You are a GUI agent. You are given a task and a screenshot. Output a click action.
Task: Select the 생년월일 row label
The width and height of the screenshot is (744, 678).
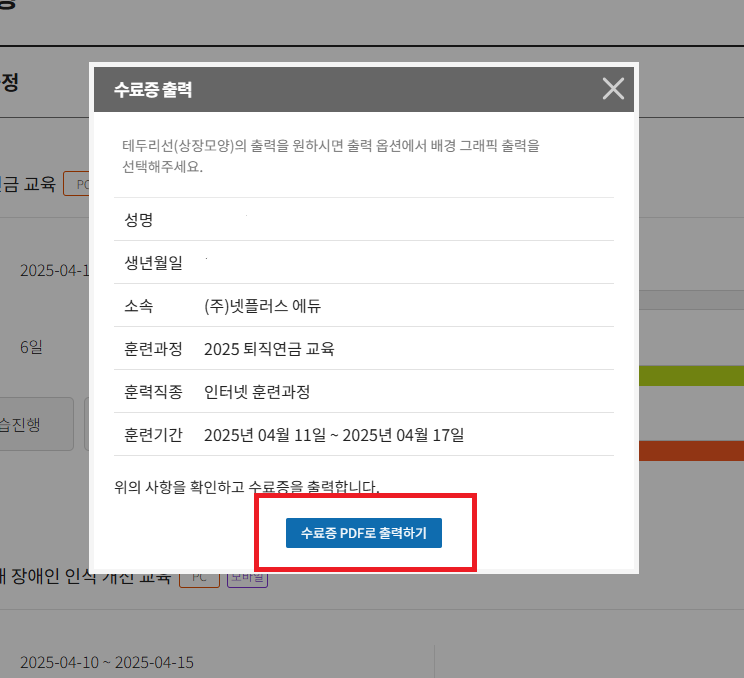point(153,263)
